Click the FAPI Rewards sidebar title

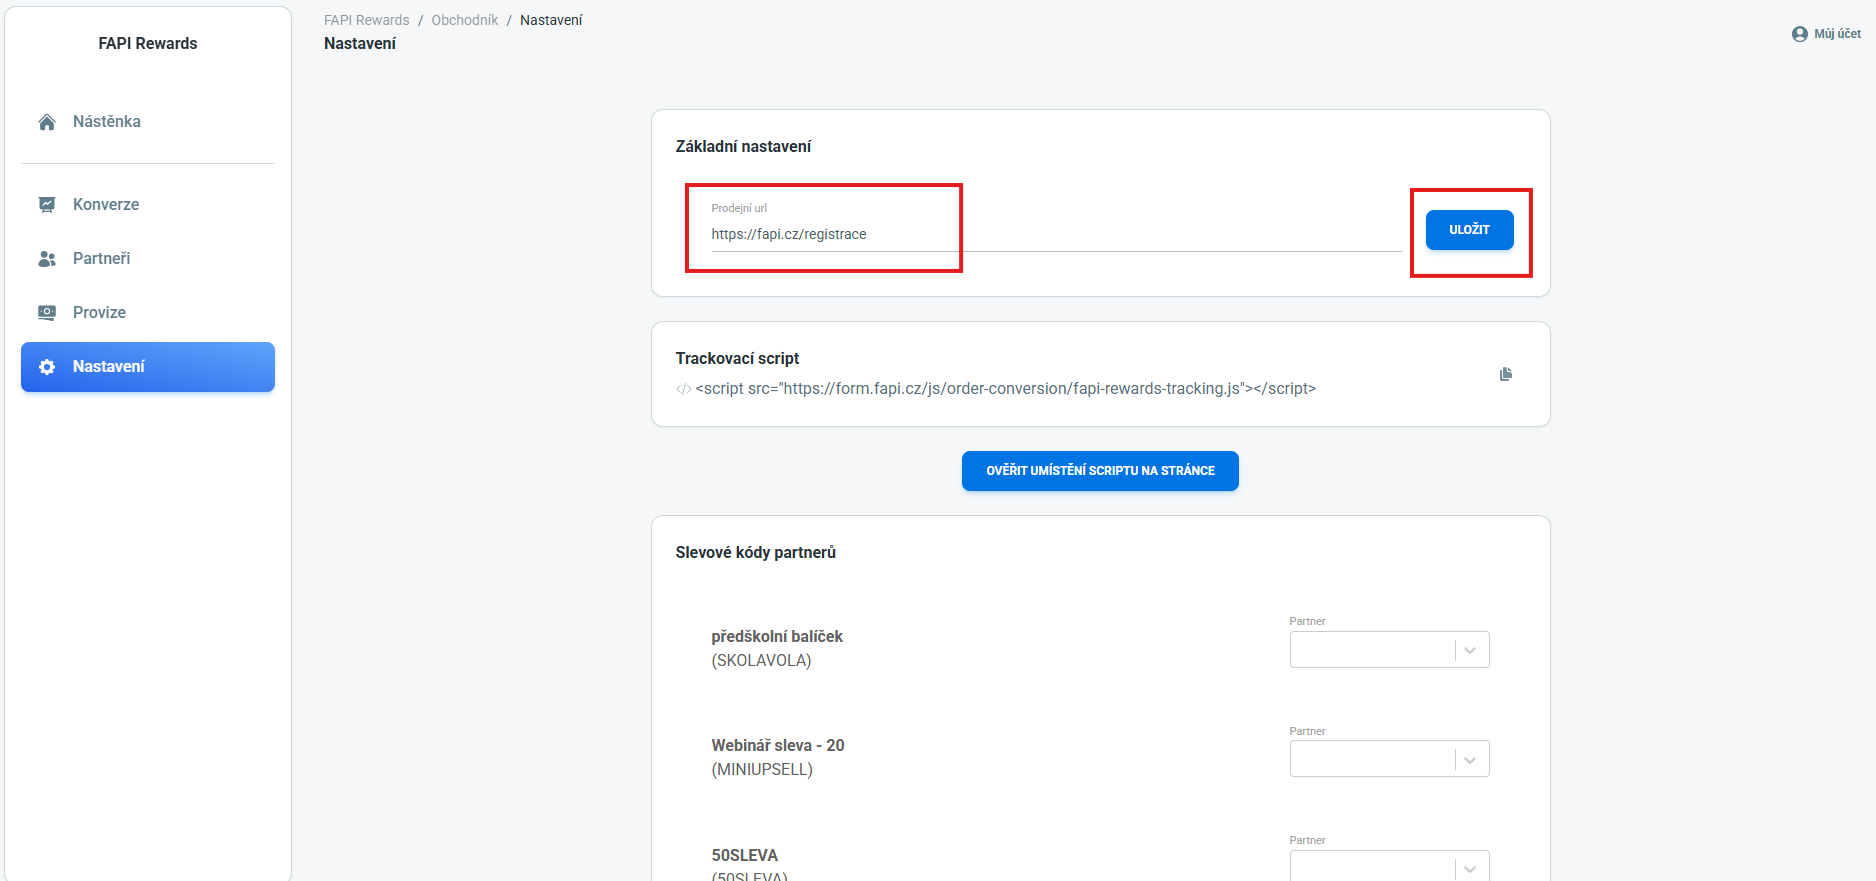point(148,44)
